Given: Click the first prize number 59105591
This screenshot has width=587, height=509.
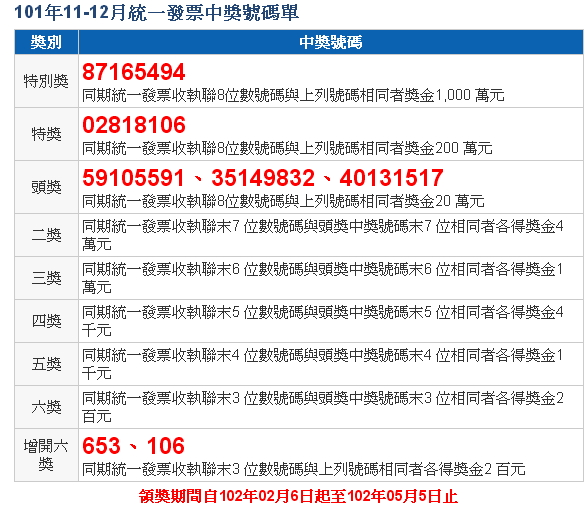Looking at the screenshot, I should 133,178.
